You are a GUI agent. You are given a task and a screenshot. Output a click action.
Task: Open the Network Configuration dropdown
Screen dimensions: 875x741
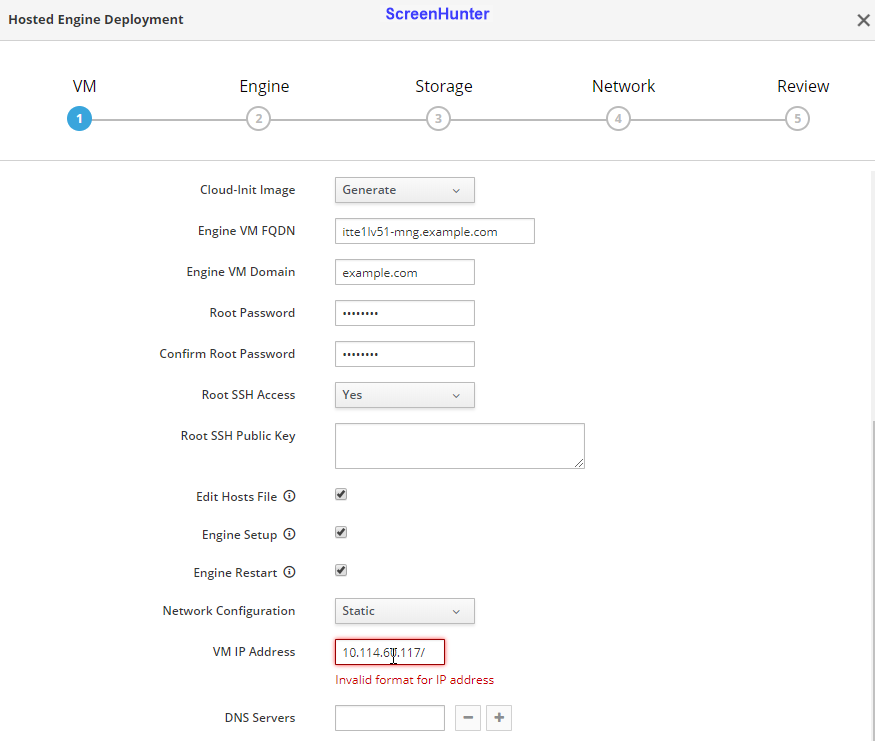(x=404, y=611)
